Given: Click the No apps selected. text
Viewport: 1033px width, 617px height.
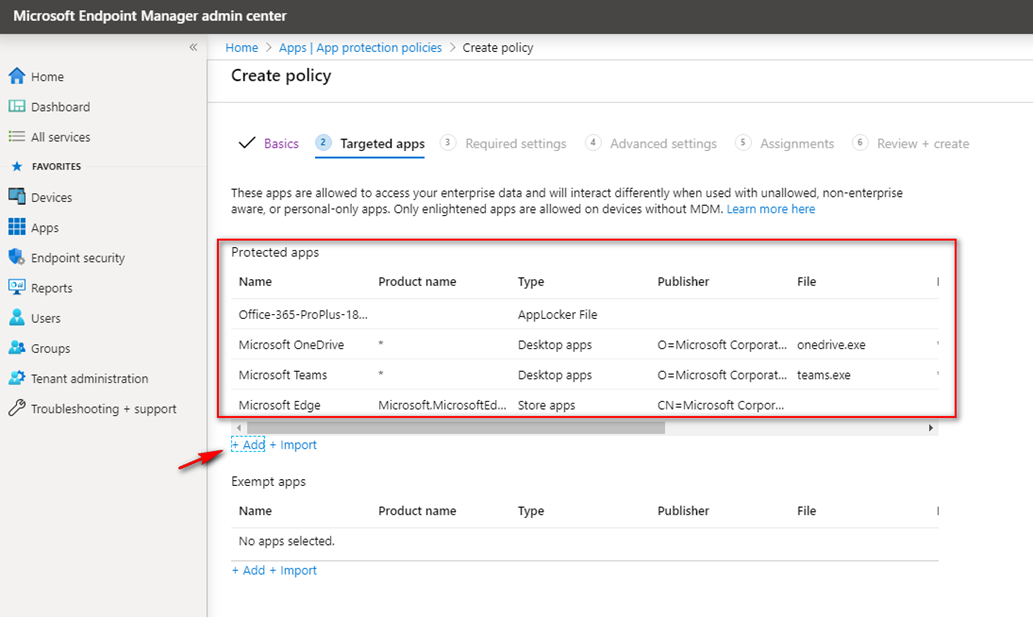Looking at the screenshot, I should click(287, 541).
